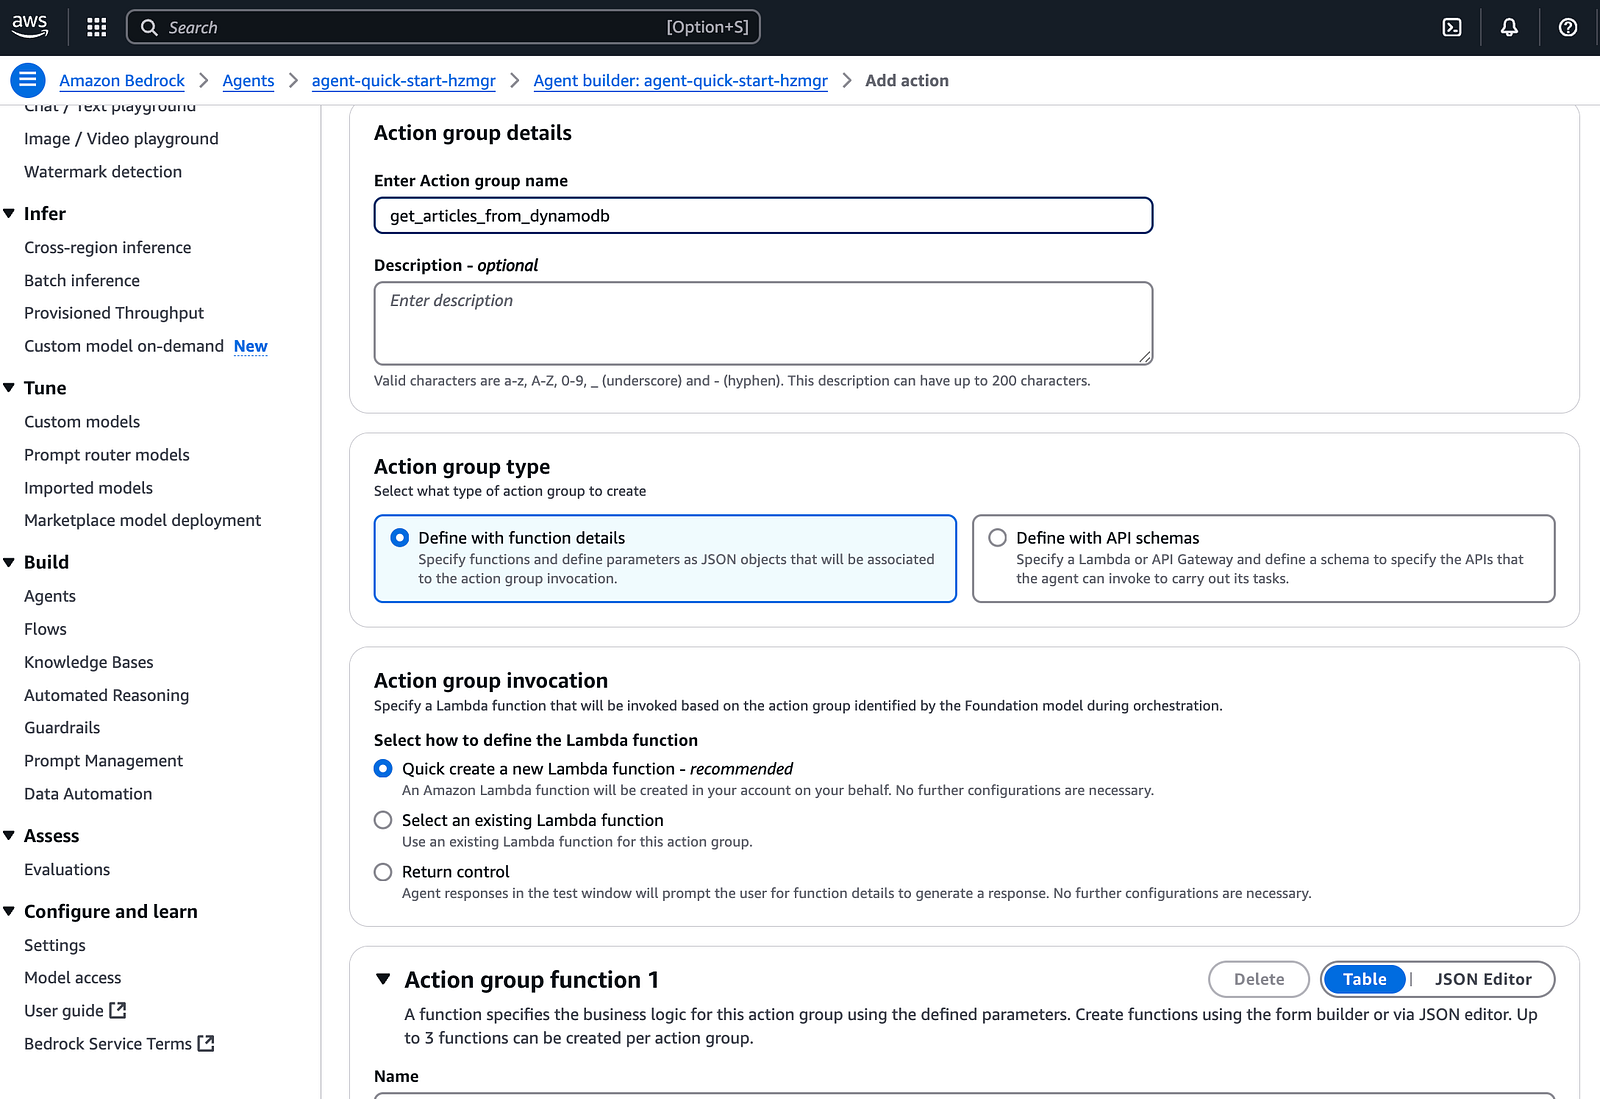
Task: Go to Cross-region inference
Action: point(107,247)
